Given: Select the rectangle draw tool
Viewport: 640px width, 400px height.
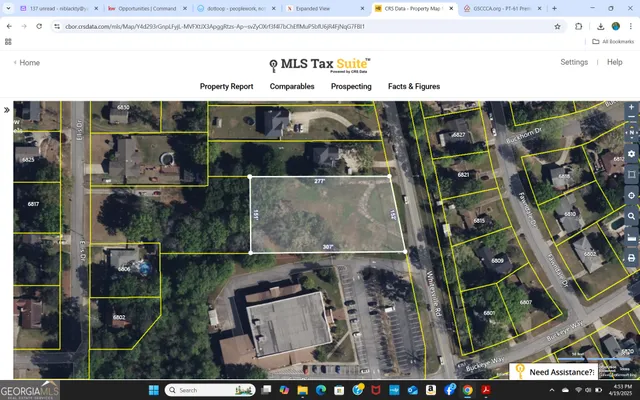Looking at the screenshot, I should point(631,174).
